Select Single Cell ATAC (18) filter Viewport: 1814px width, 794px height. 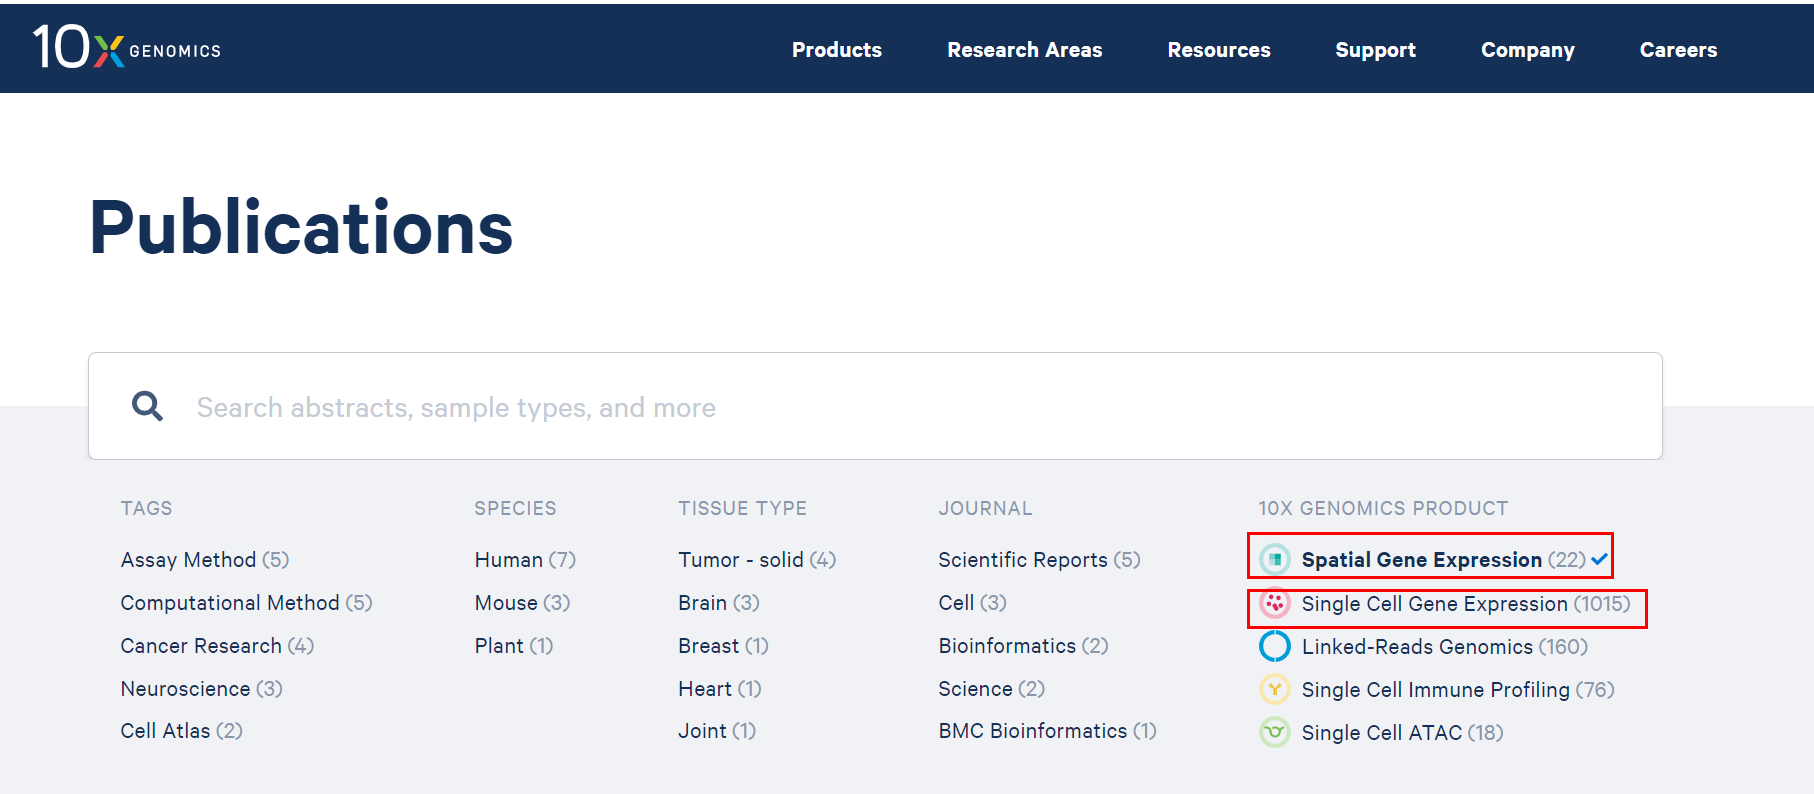pyautogui.click(x=1402, y=733)
